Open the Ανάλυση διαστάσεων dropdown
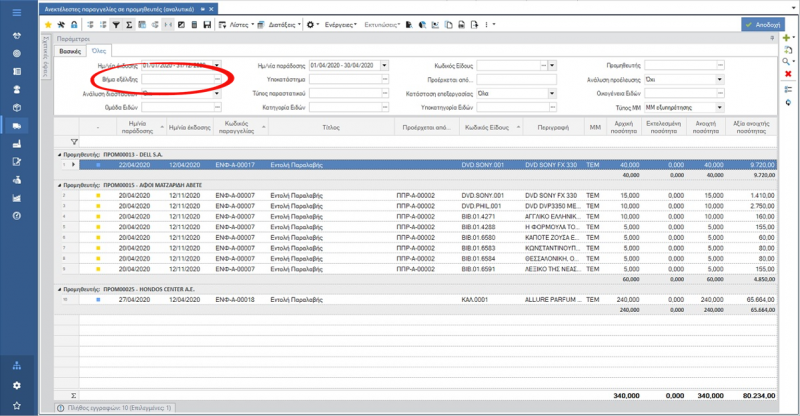The width and height of the screenshot is (800, 416). coord(217,93)
